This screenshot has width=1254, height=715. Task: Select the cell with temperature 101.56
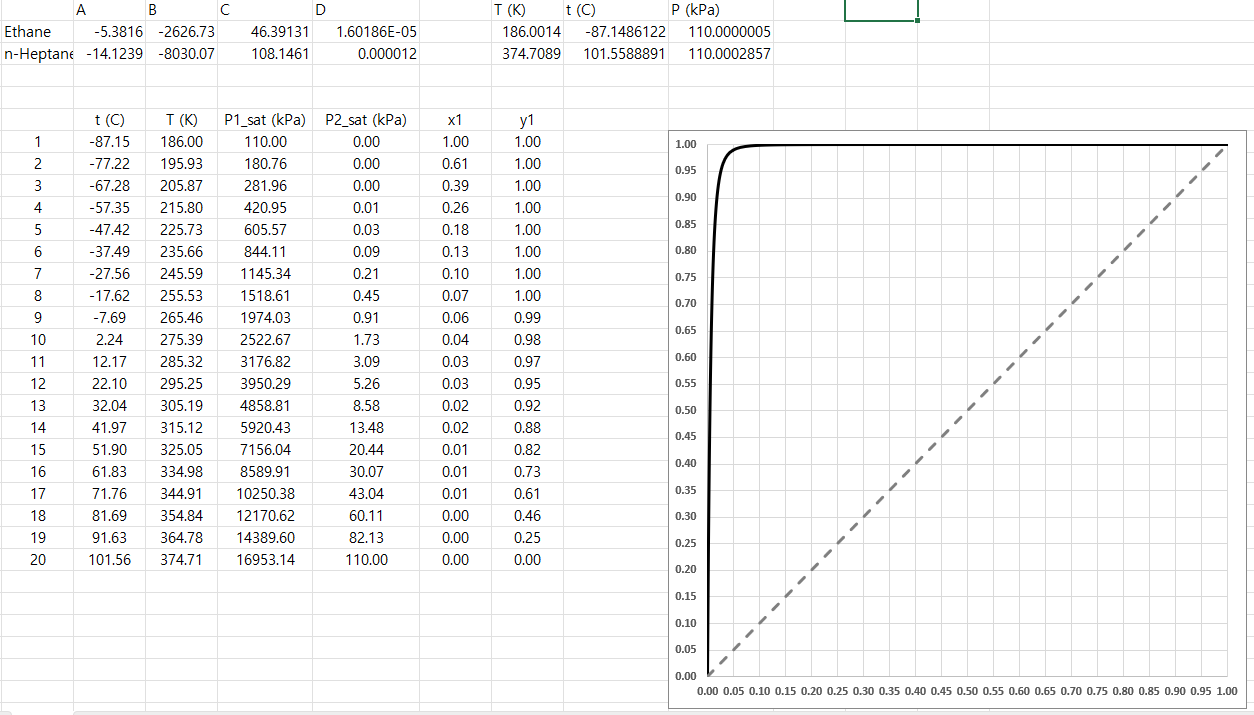coord(109,560)
